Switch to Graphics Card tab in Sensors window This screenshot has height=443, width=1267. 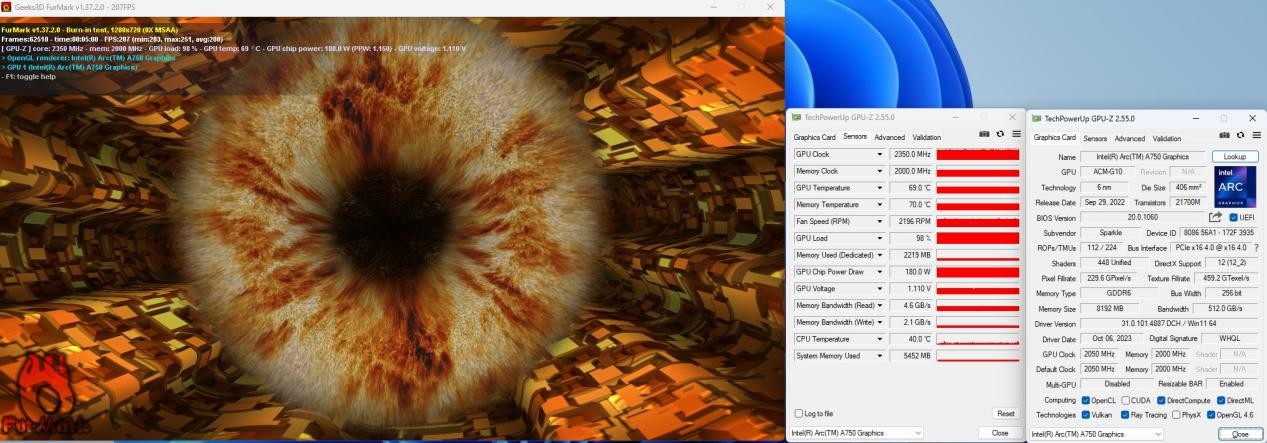[814, 137]
